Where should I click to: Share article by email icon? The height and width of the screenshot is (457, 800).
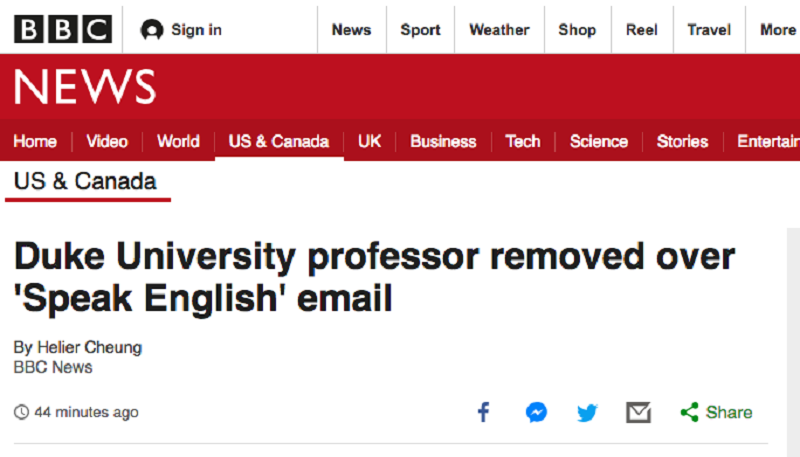[x=638, y=412]
